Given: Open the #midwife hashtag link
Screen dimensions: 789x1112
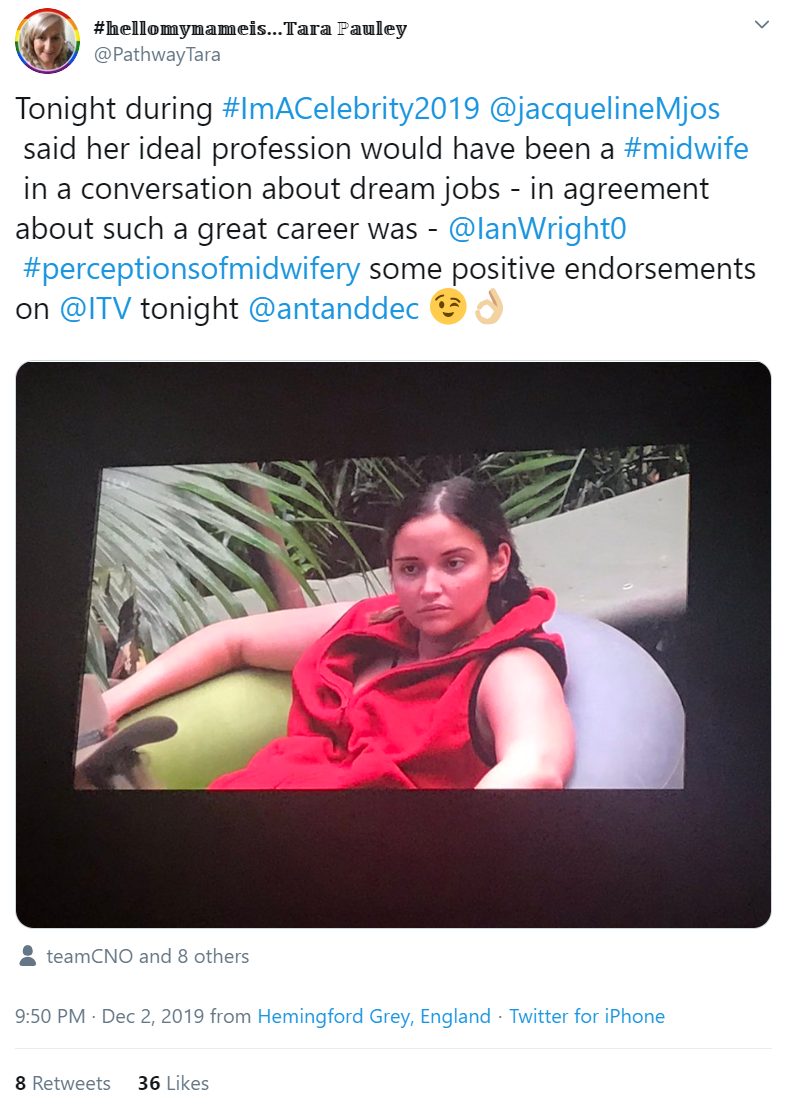Looking at the screenshot, I should pyautogui.click(x=686, y=149).
